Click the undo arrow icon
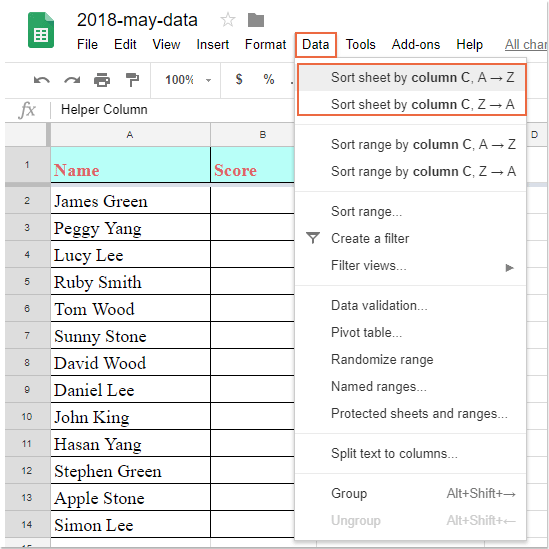549x549 pixels. [42, 80]
